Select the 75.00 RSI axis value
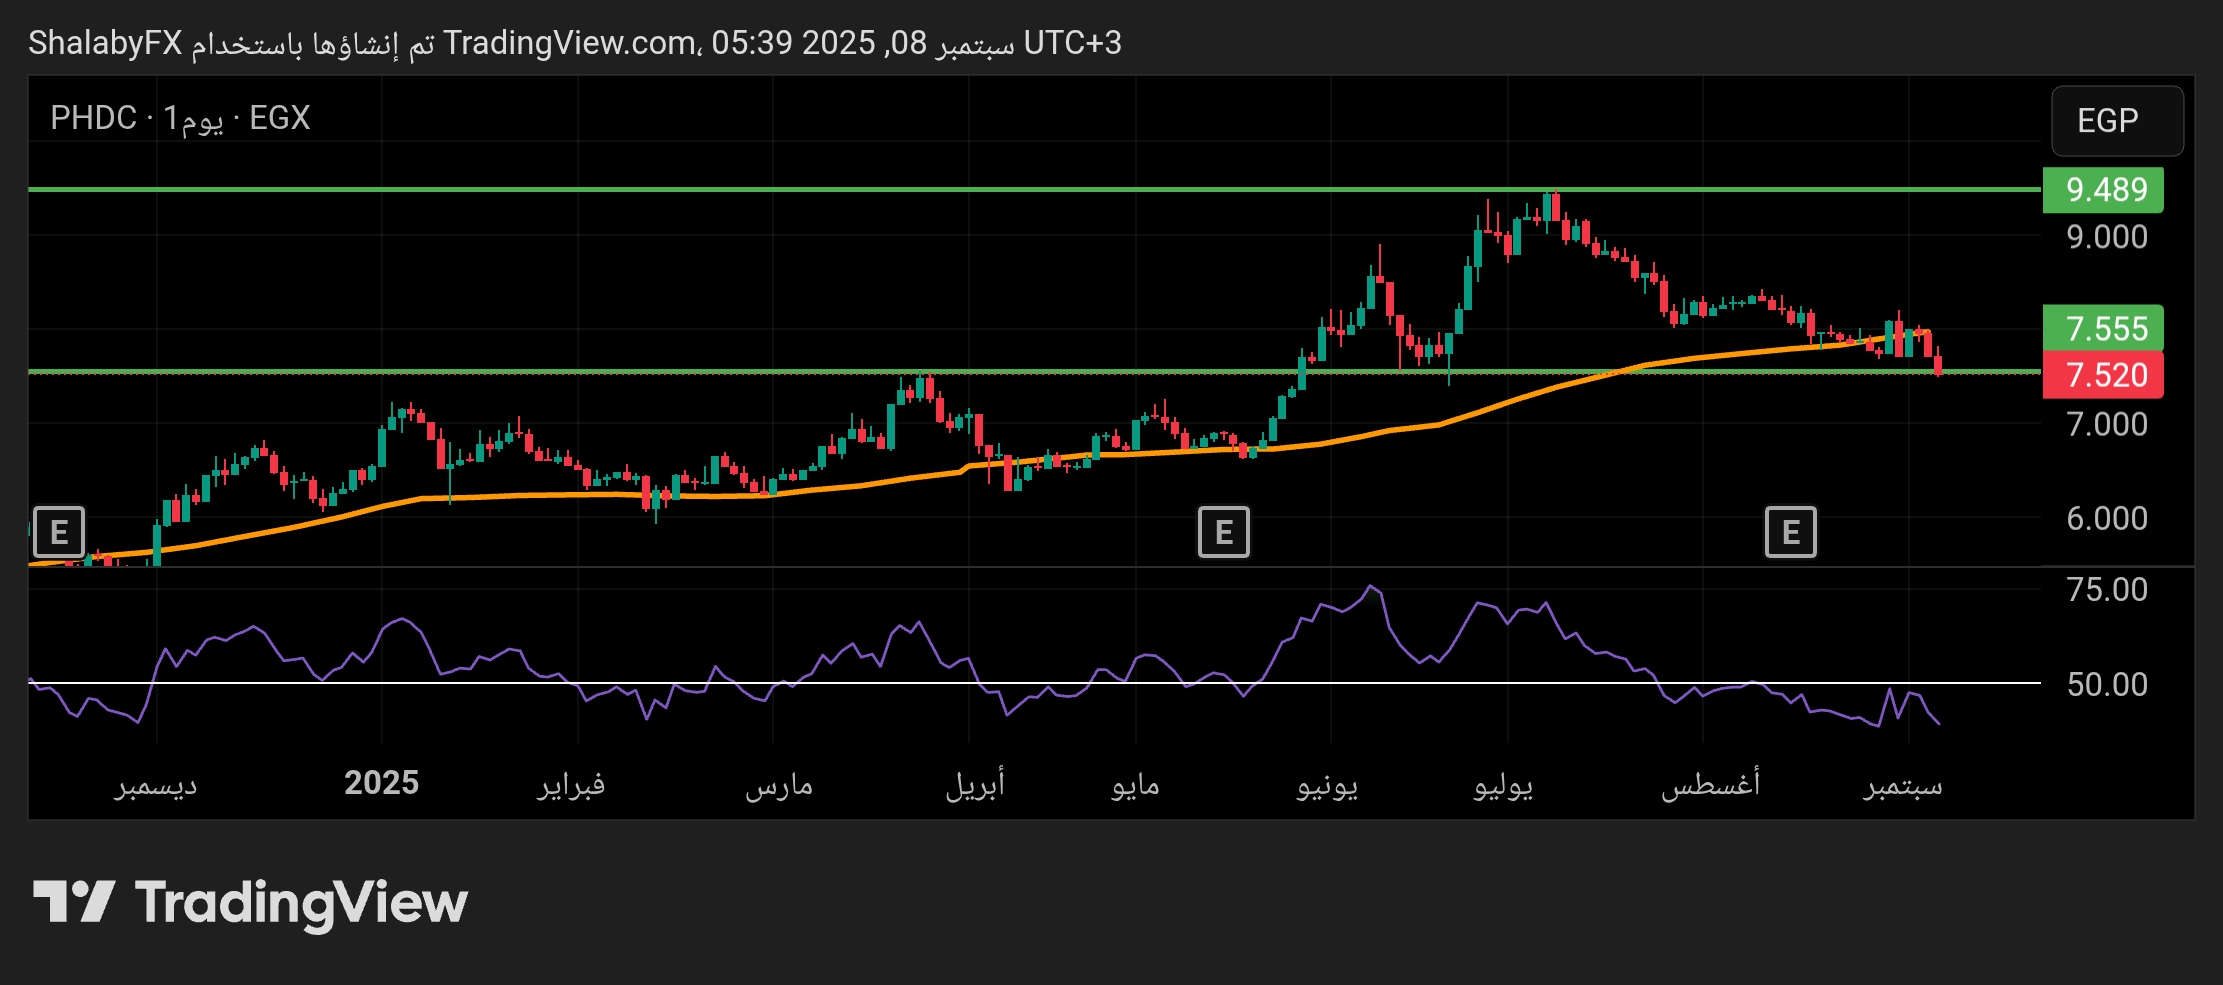This screenshot has height=985, width=2223. tap(2106, 589)
